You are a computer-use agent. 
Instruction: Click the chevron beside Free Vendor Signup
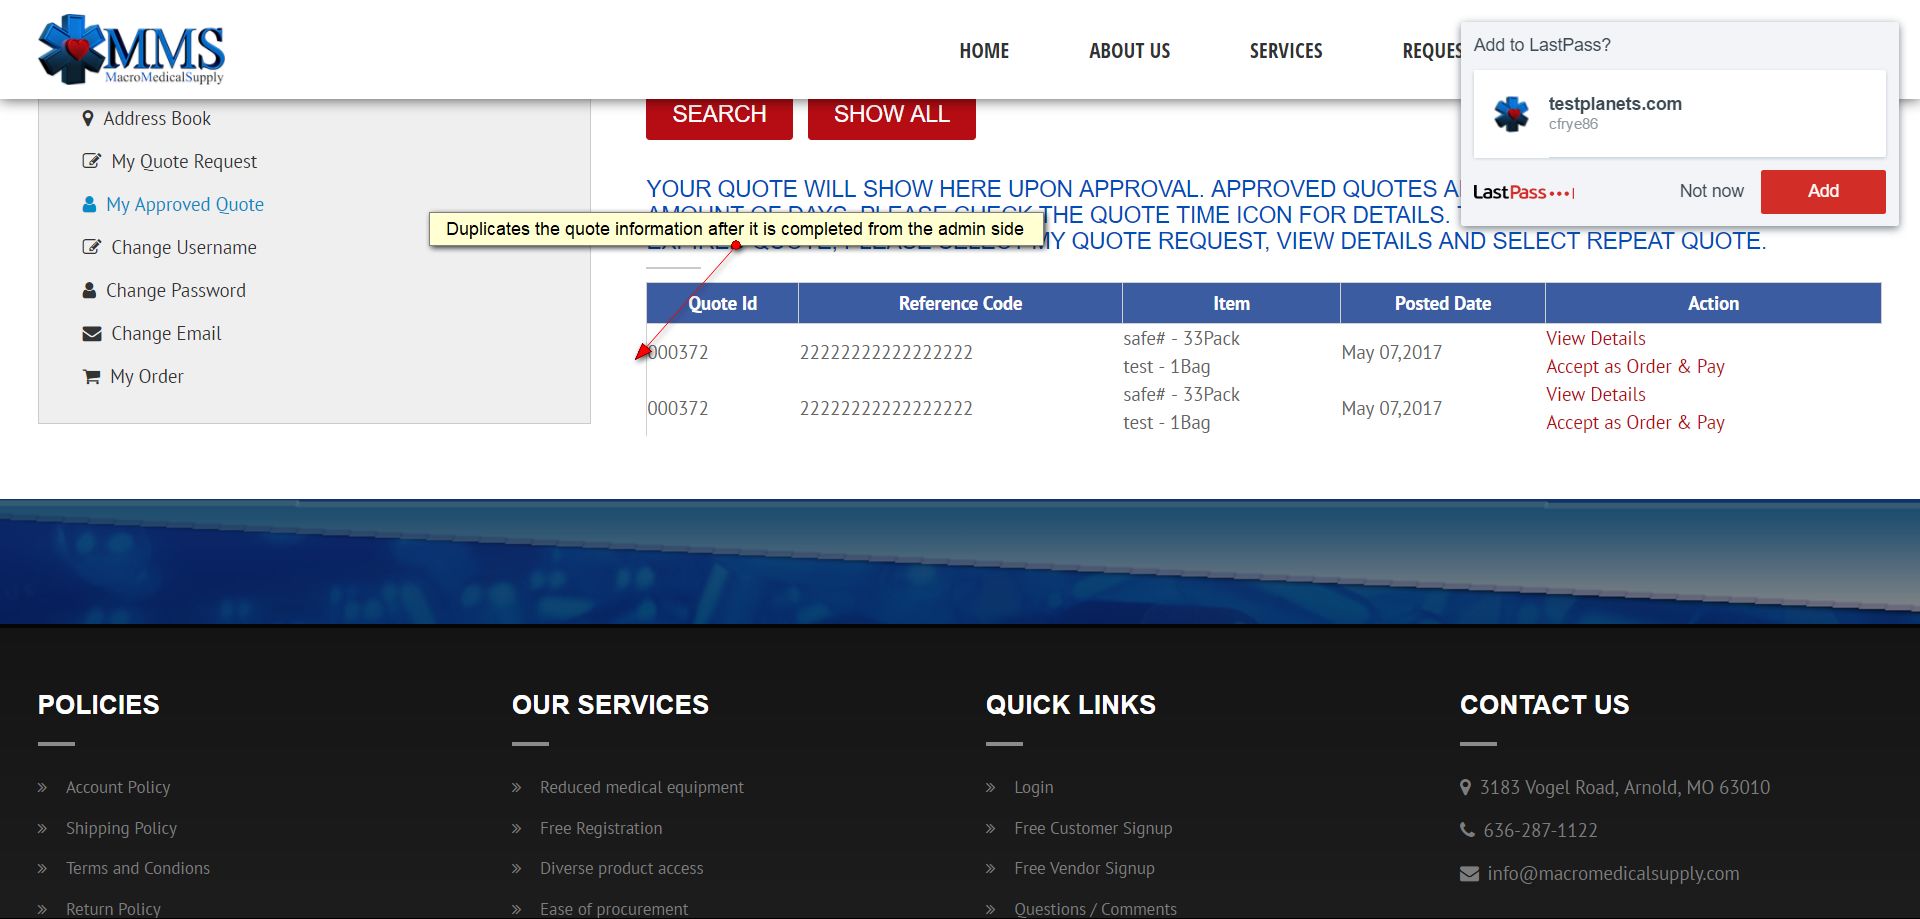(x=990, y=869)
